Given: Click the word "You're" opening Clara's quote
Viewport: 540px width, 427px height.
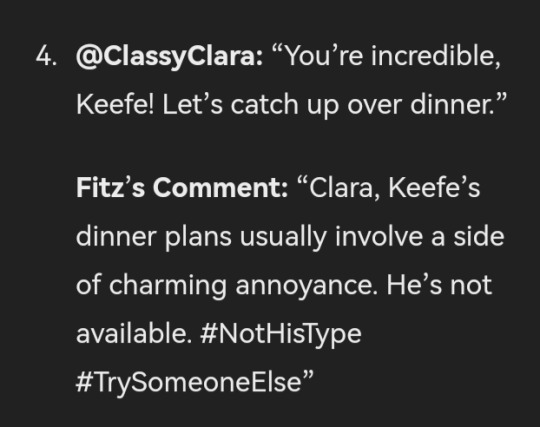Looking at the screenshot, I should [324, 56].
